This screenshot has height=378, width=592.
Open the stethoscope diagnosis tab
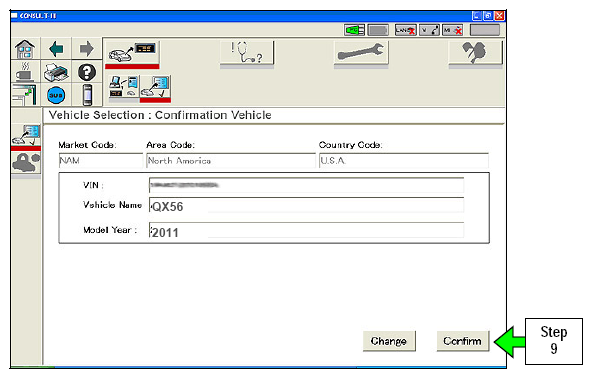click(x=247, y=54)
